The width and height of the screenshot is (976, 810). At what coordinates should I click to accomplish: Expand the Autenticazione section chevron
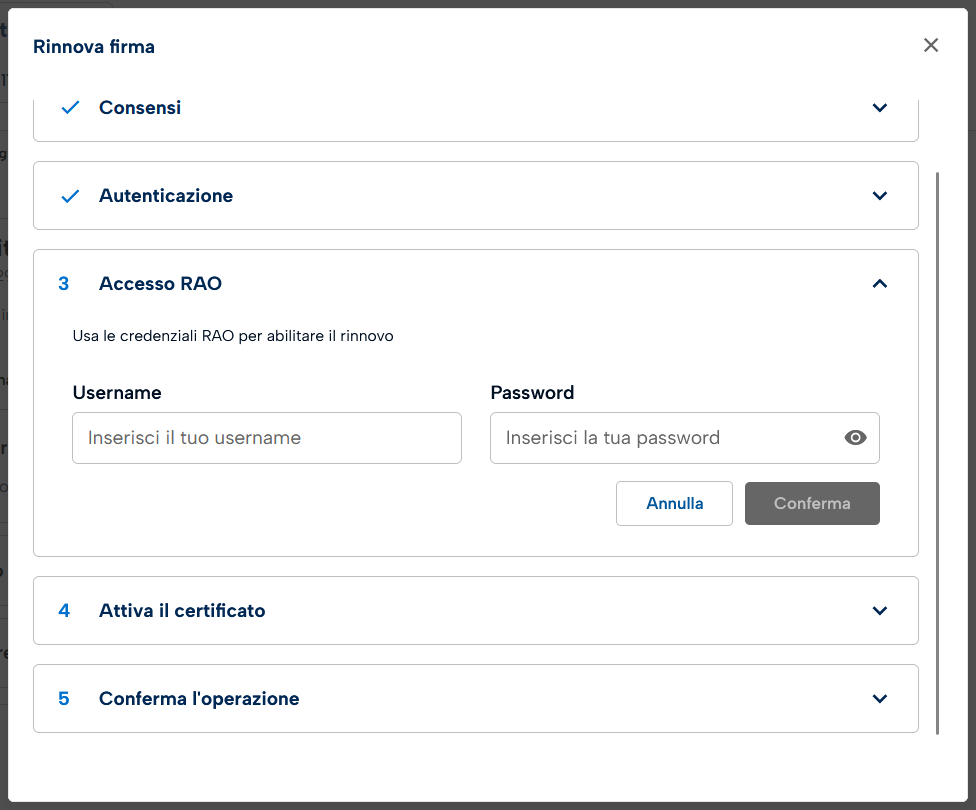pyautogui.click(x=880, y=196)
